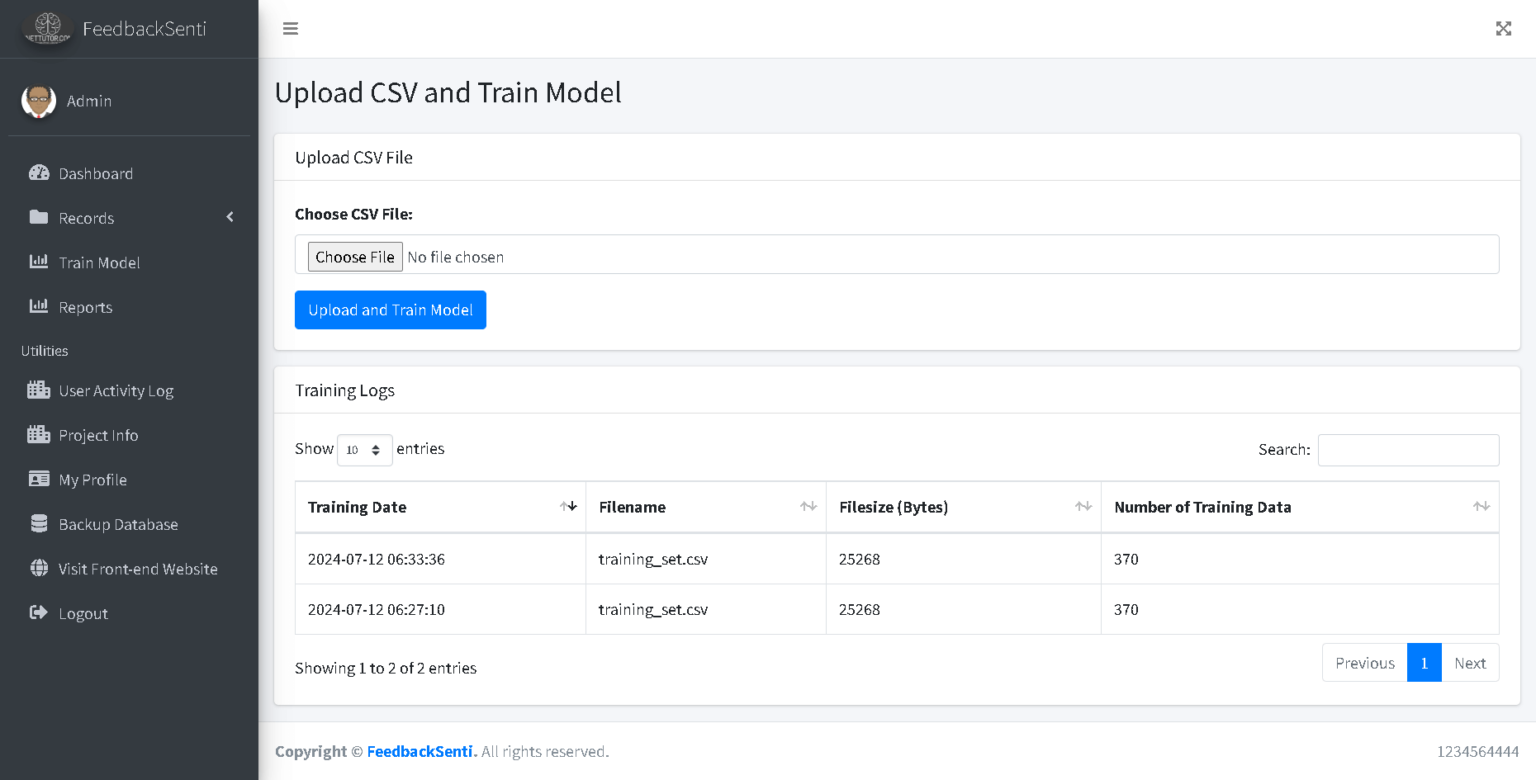Click the Filename column sort arrows

coord(808,506)
